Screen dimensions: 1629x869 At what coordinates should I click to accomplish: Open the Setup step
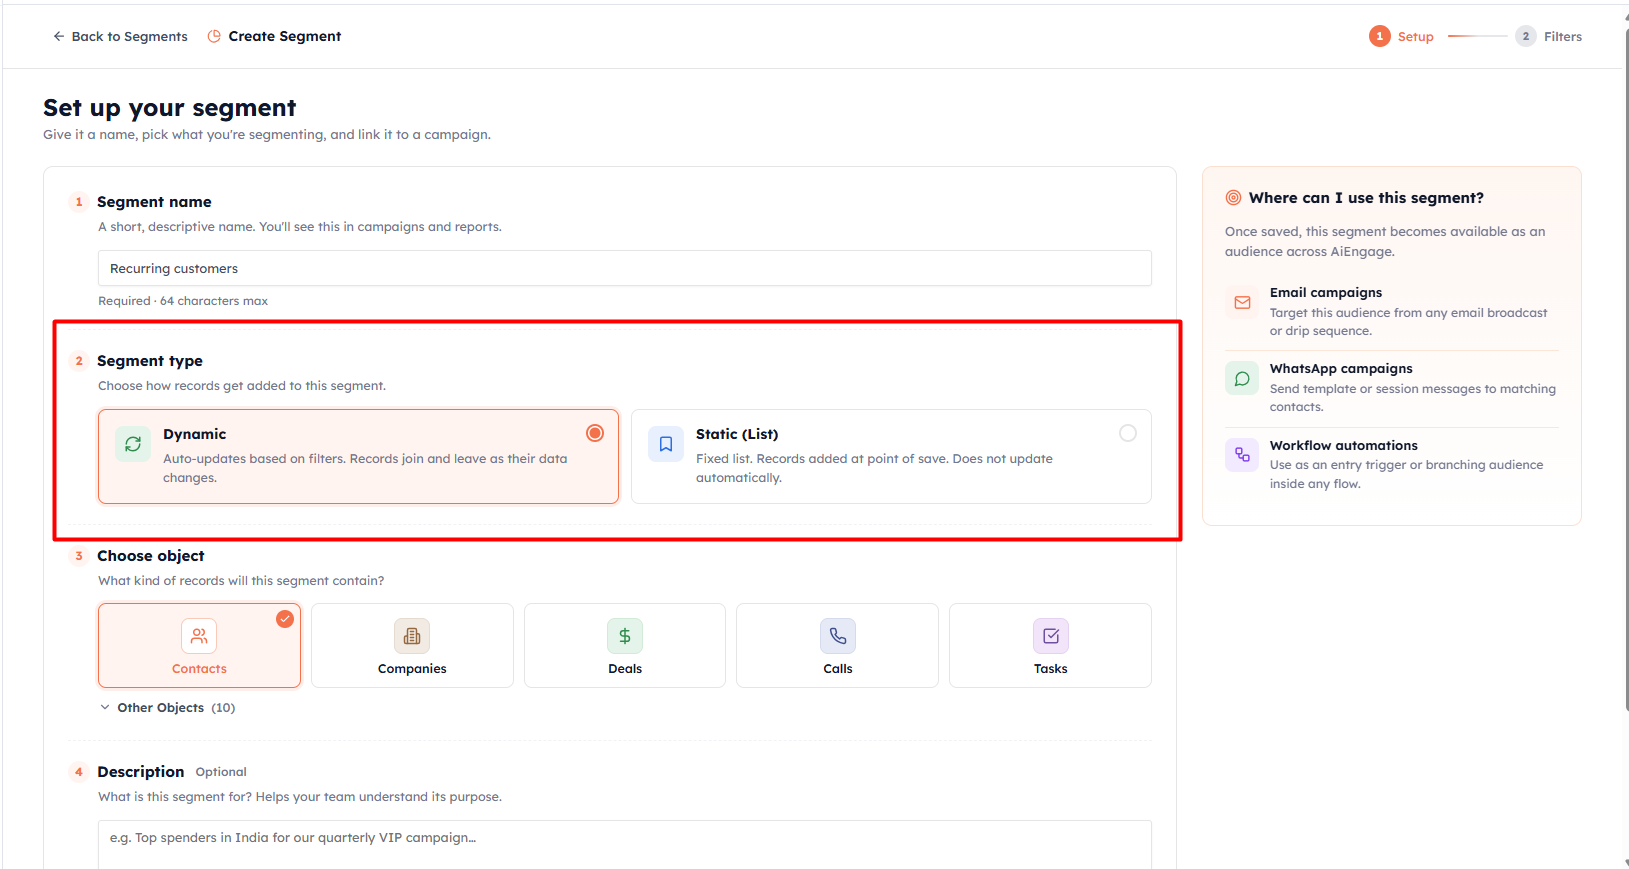pyautogui.click(x=1401, y=36)
